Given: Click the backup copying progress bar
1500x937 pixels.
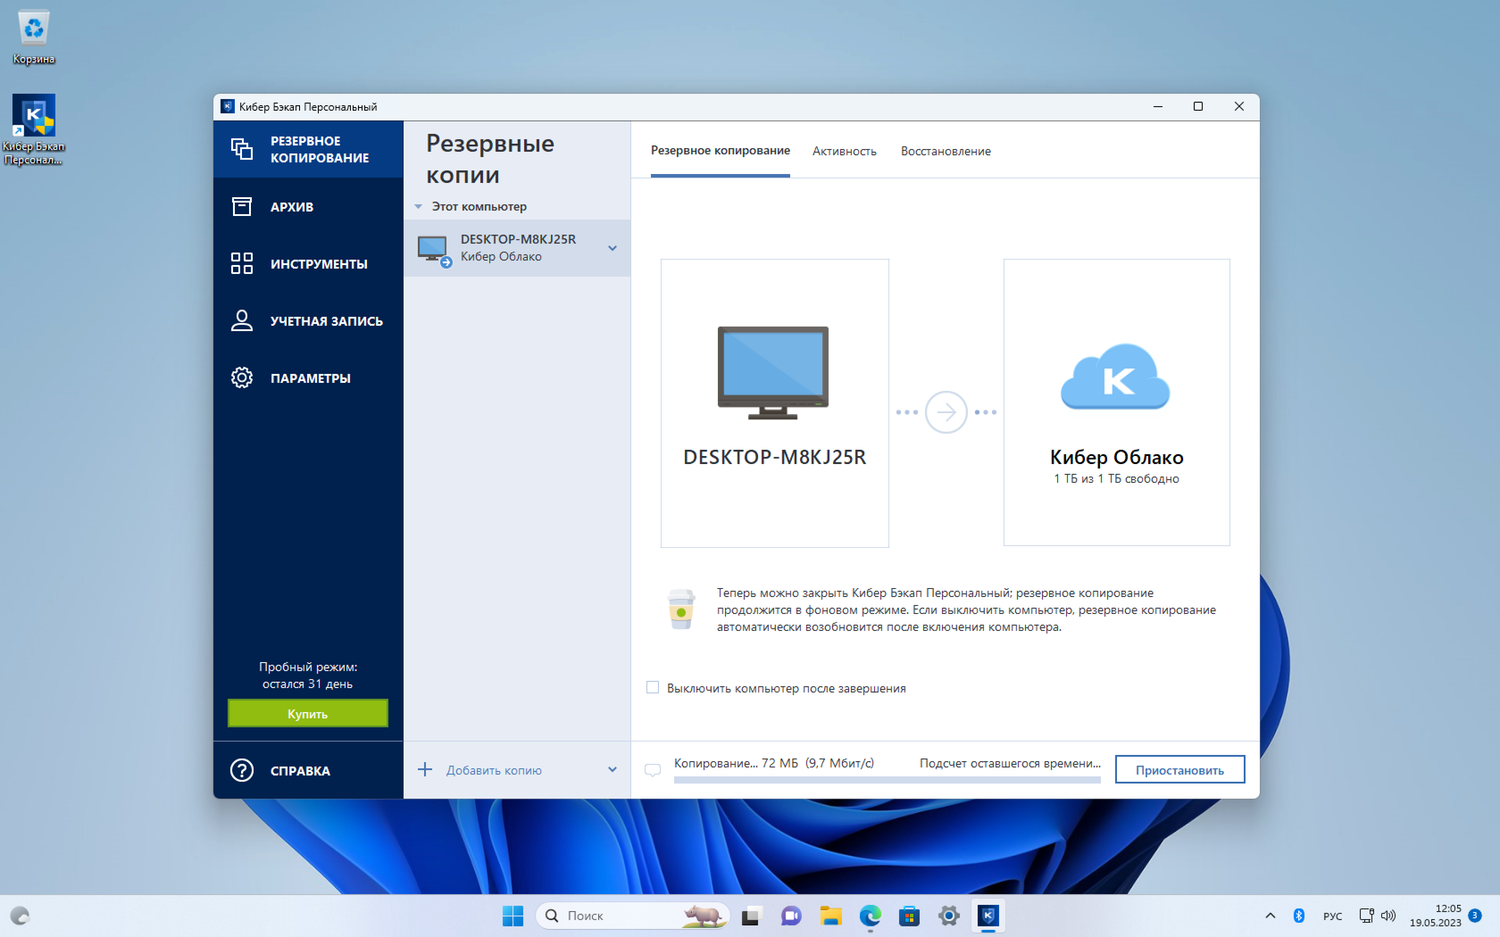Looking at the screenshot, I should coord(887,780).
